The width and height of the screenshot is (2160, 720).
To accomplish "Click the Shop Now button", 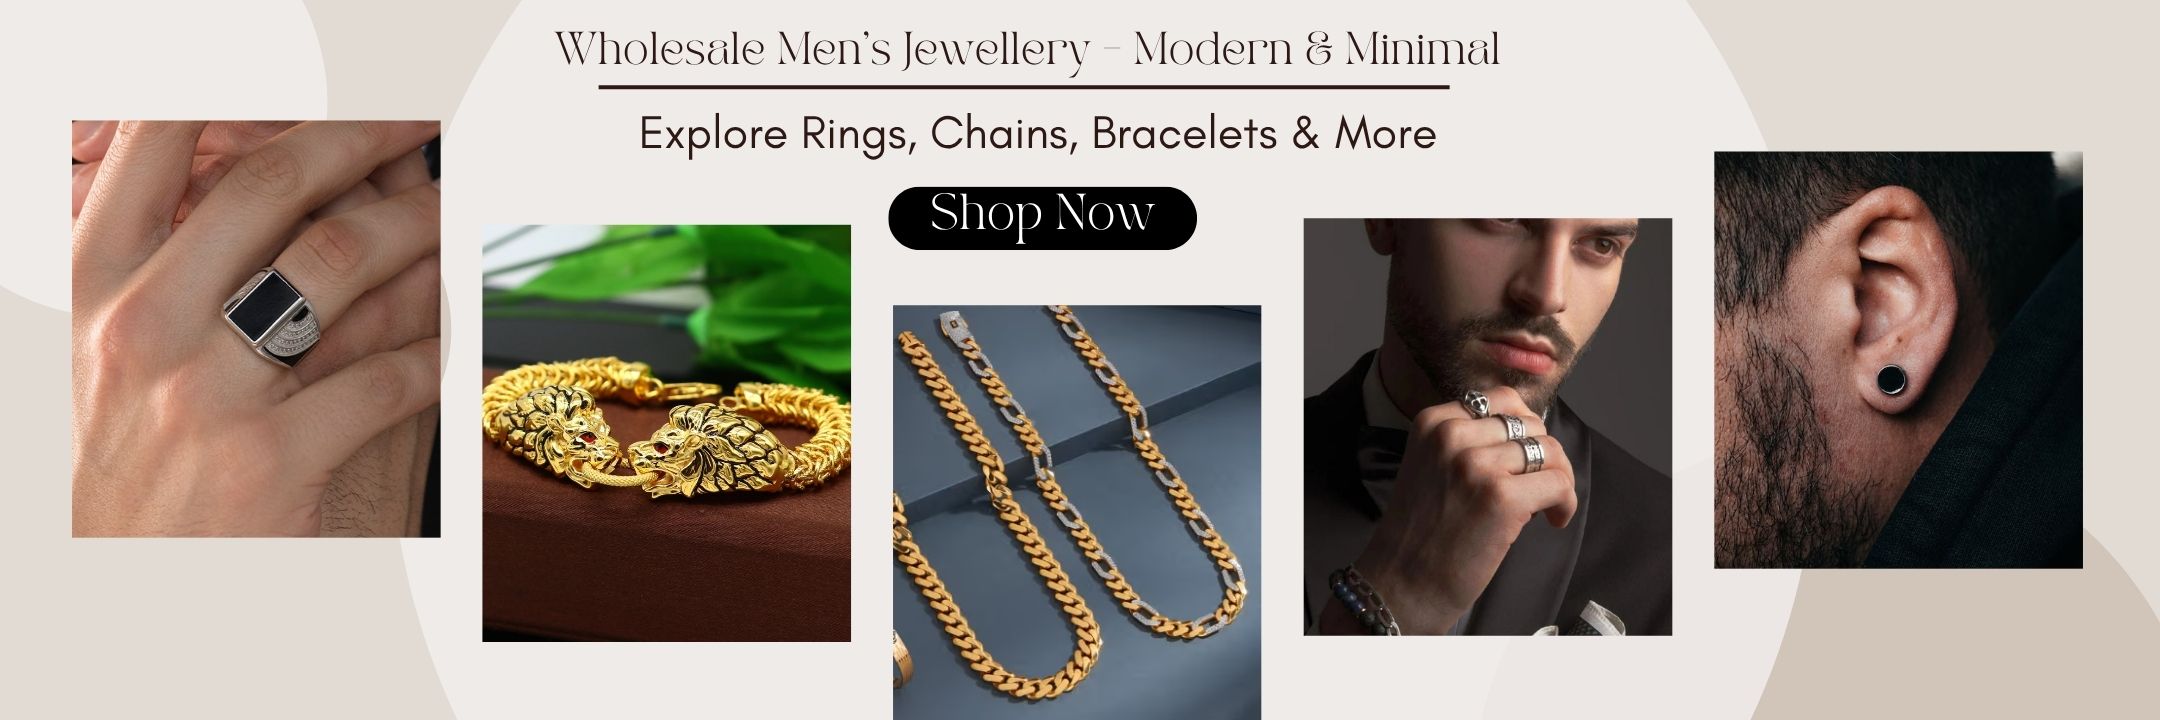I will (x=1042, y=217).
